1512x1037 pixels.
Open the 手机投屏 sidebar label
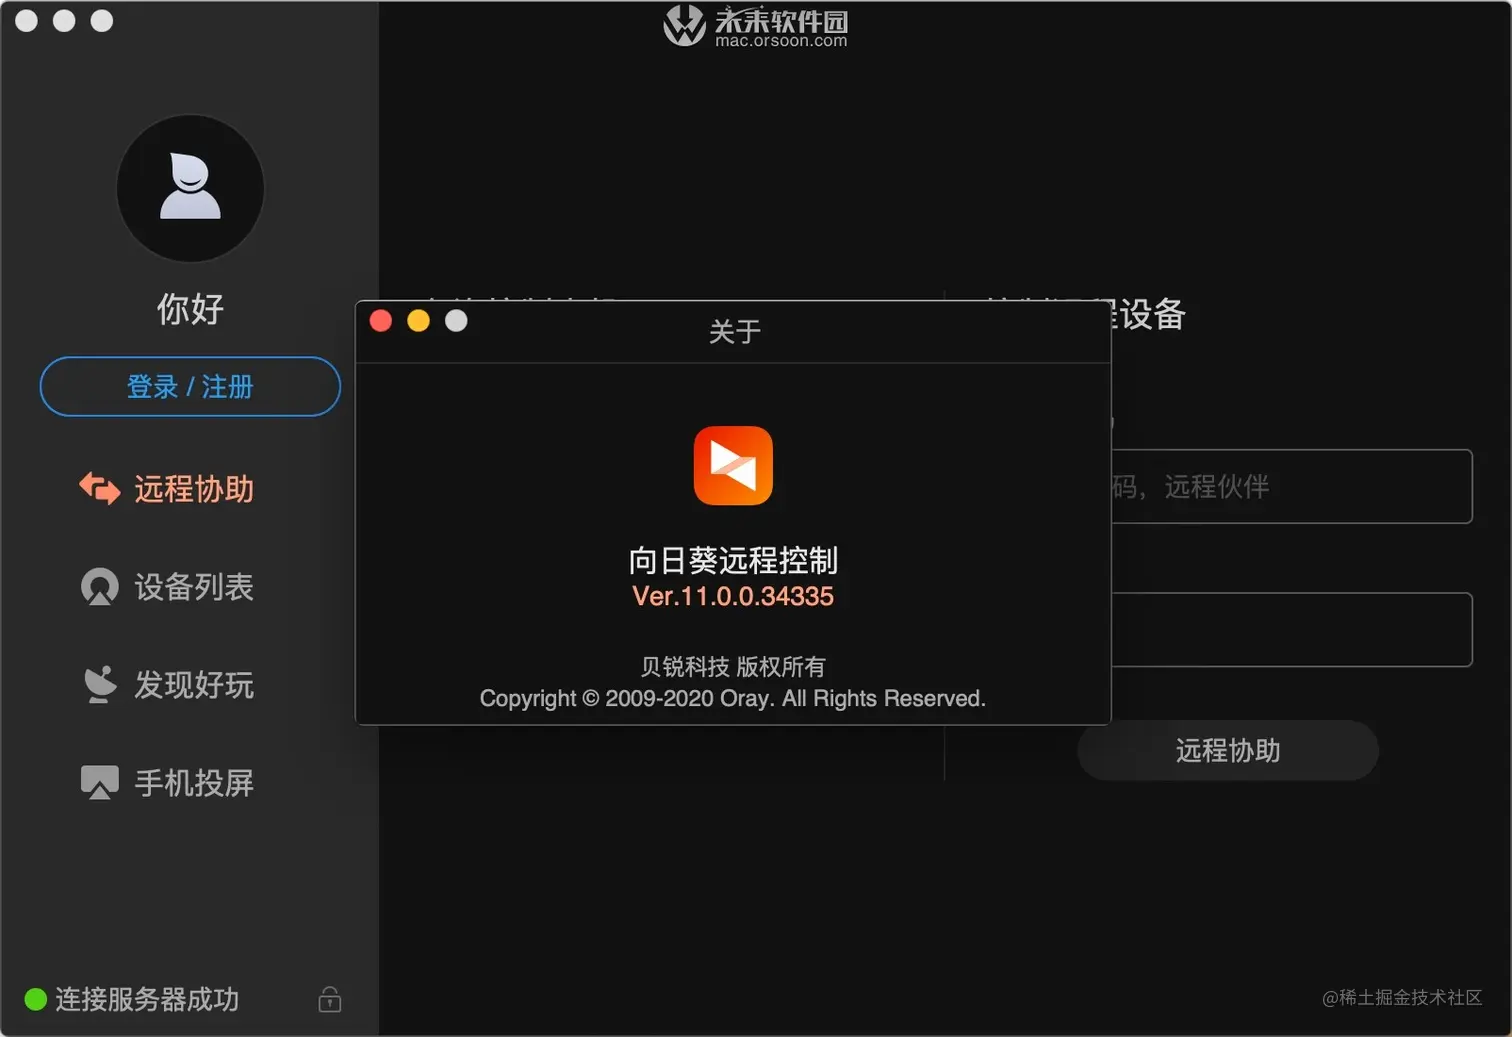[194, 783]
